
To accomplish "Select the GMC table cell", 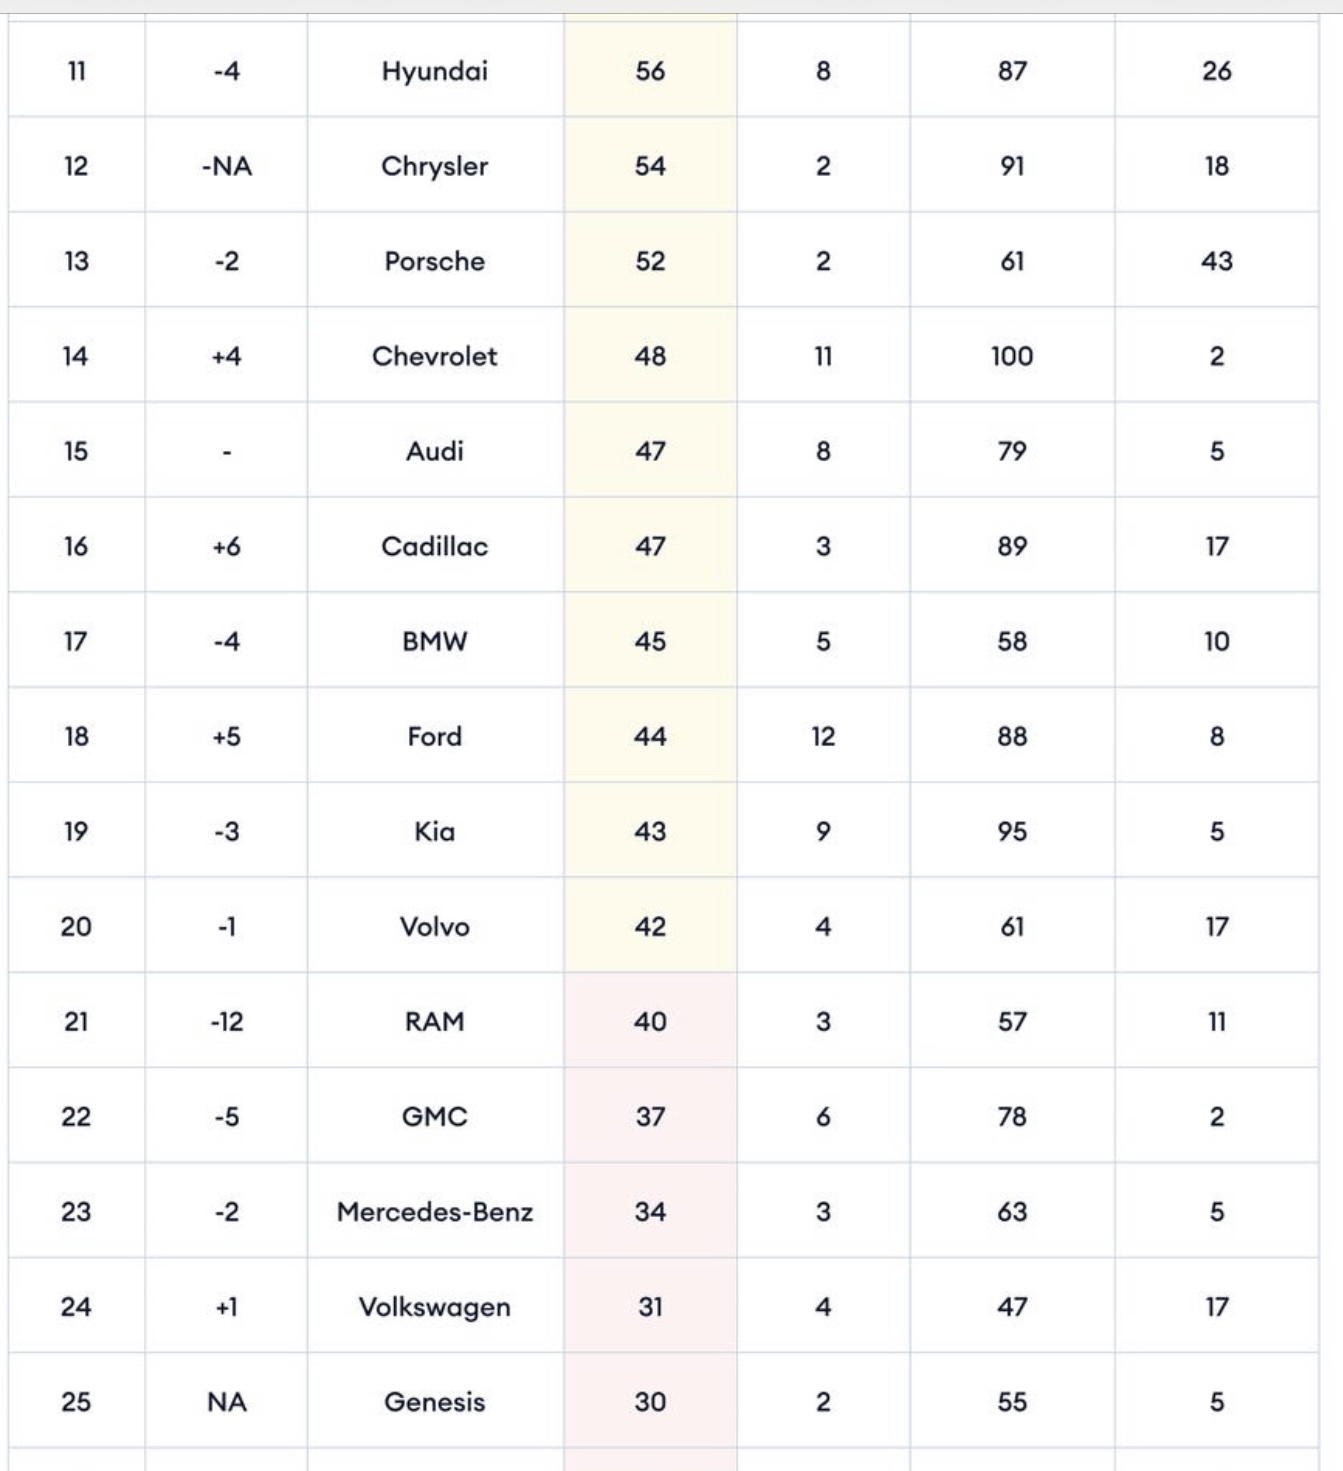I will [x=435, y=1116].
